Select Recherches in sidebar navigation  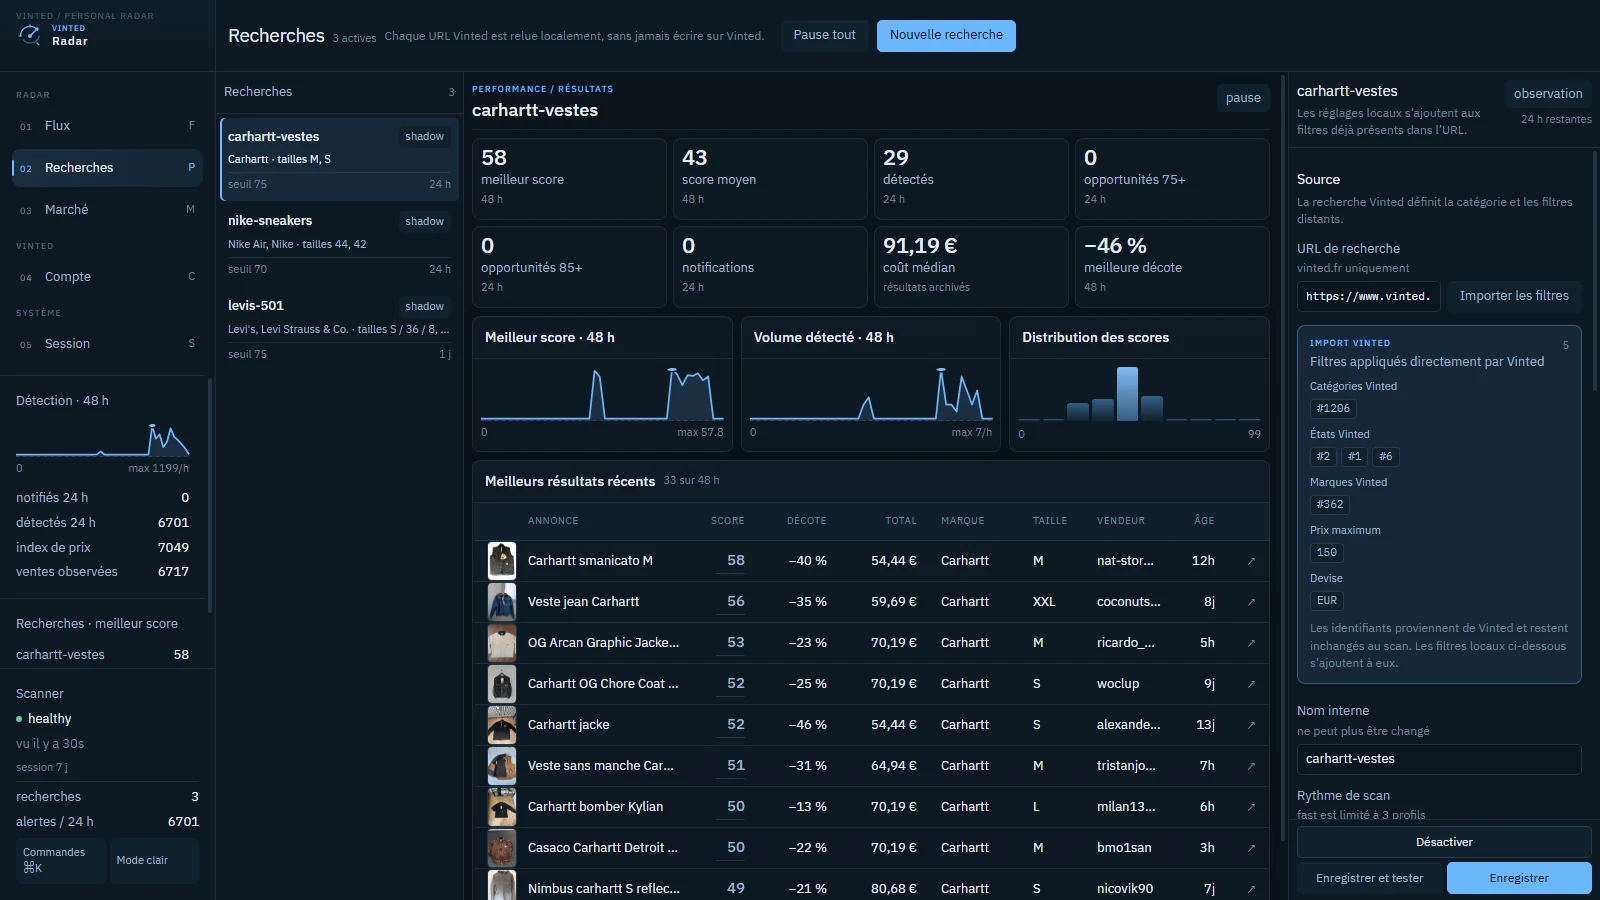(x=107, y=168)
